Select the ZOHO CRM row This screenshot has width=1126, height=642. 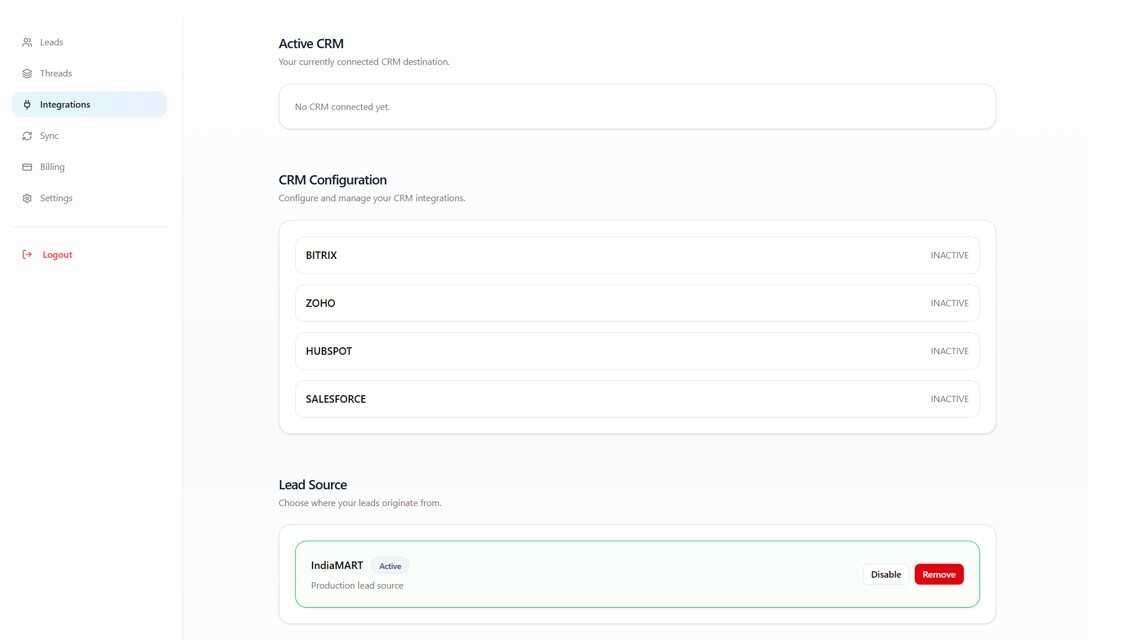[637, 304]
